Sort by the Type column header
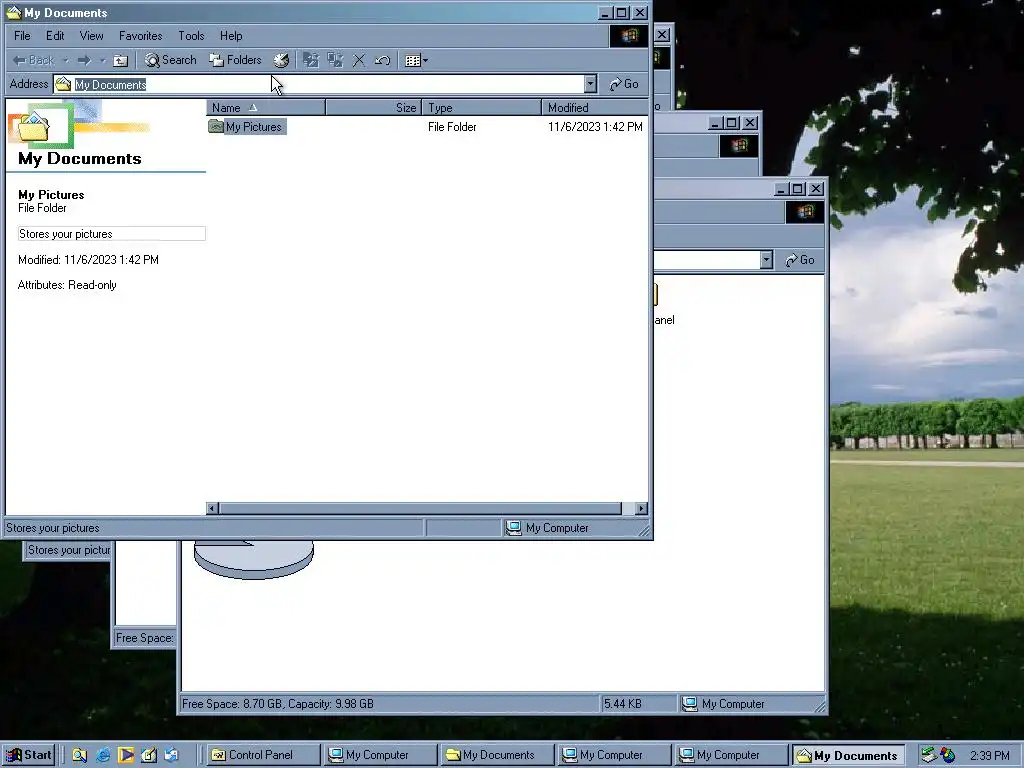This screenshot has height=768, width=1024. tap(482, 108)
